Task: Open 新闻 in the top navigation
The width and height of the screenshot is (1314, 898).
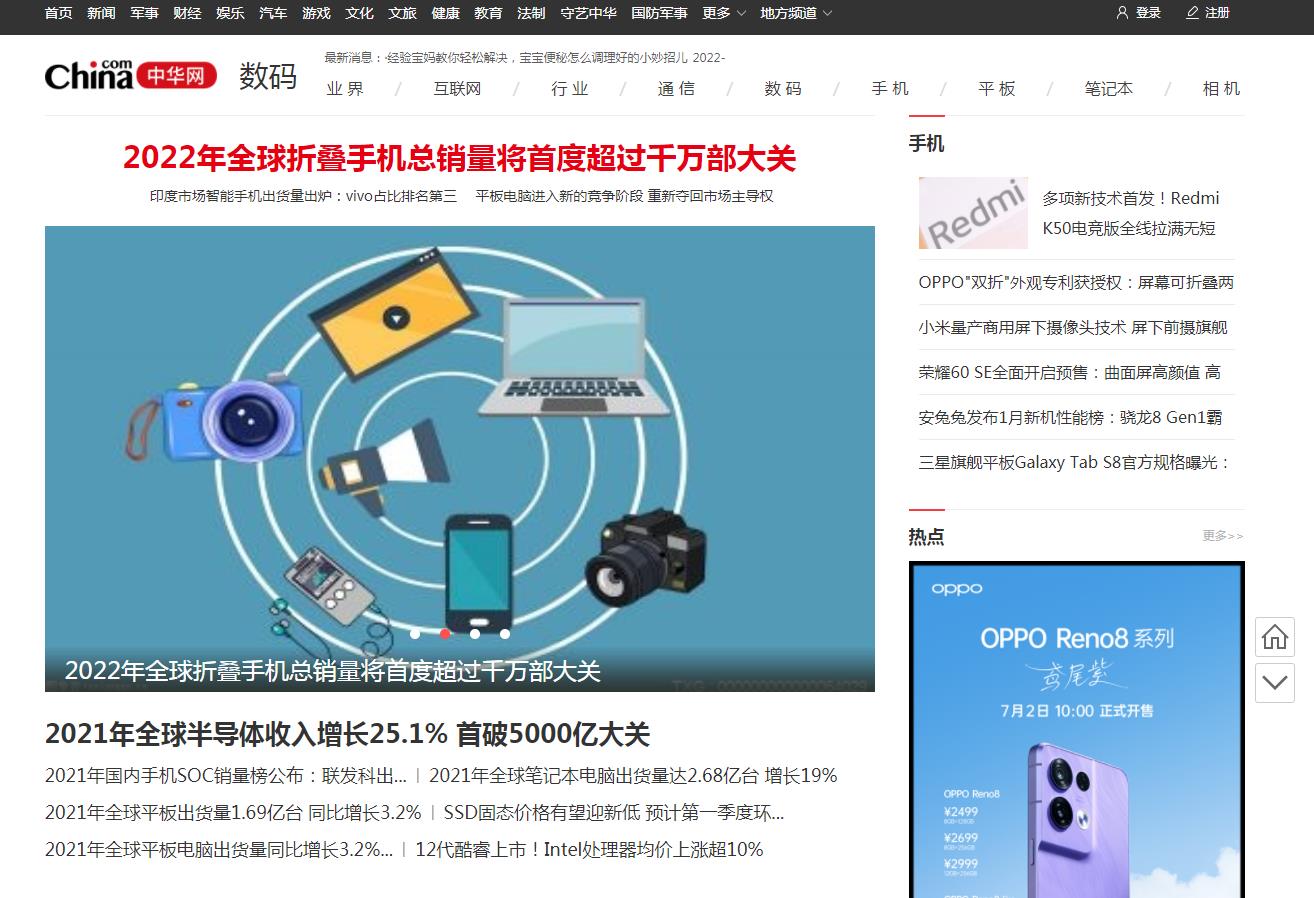Action: (x=101, y=13)
